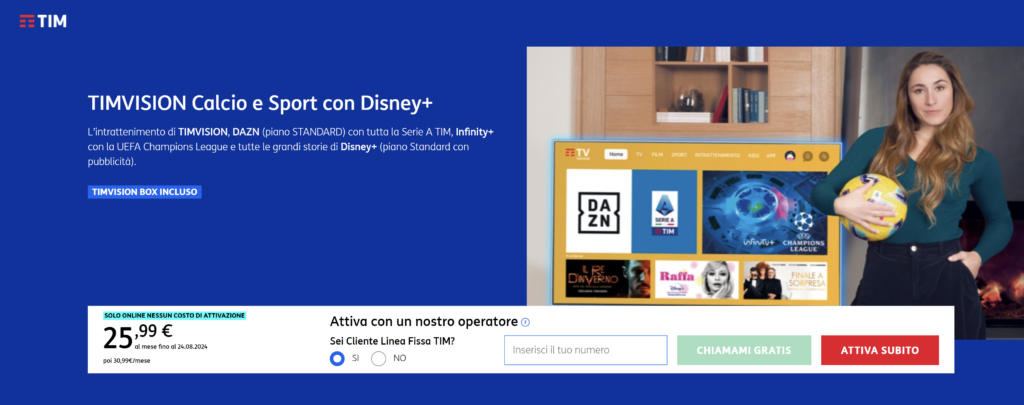Click the DAZN tile on the TV screen
This screenshot has width=1024, height=405.
(599, 212)
